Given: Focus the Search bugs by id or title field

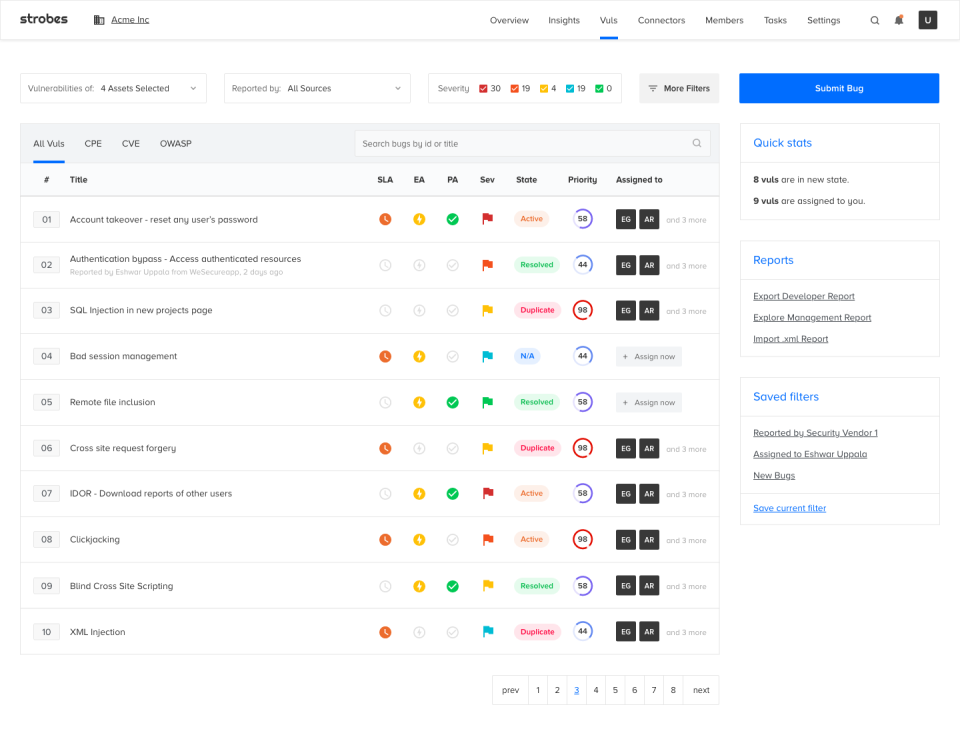Looking at the screenshot, I should point(532,143).
